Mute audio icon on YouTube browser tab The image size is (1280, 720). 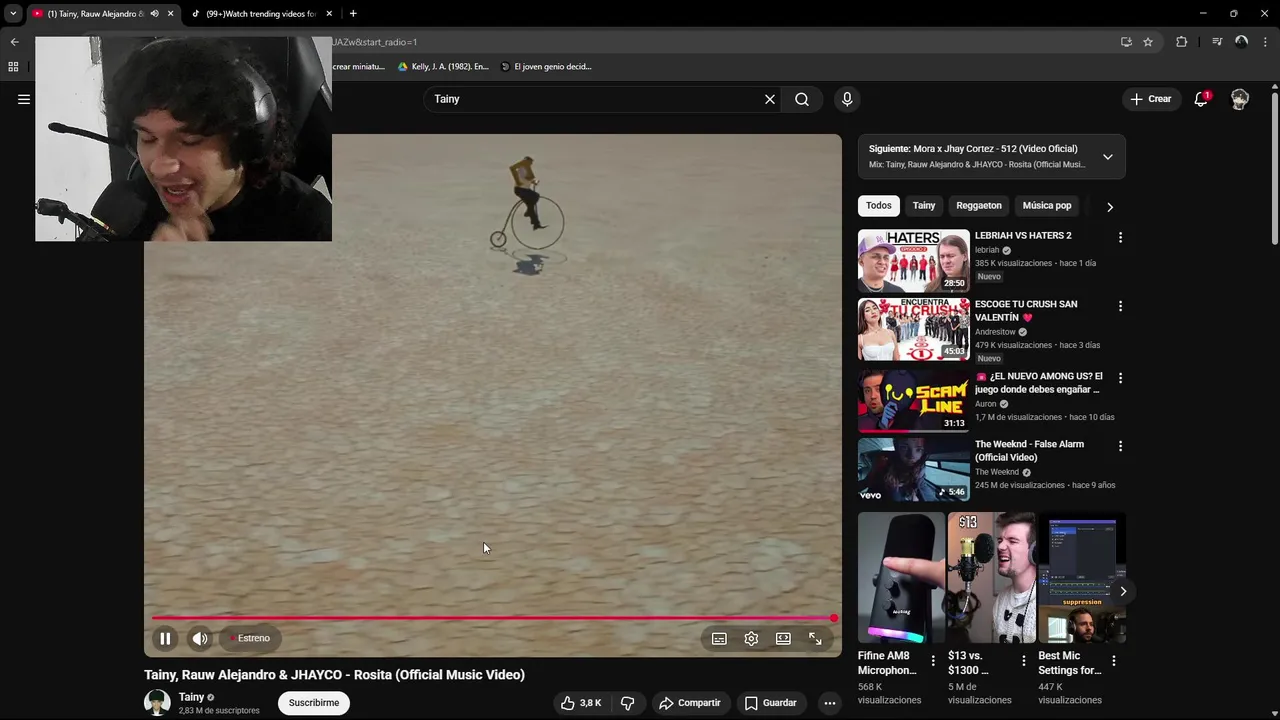coord(154,14)
